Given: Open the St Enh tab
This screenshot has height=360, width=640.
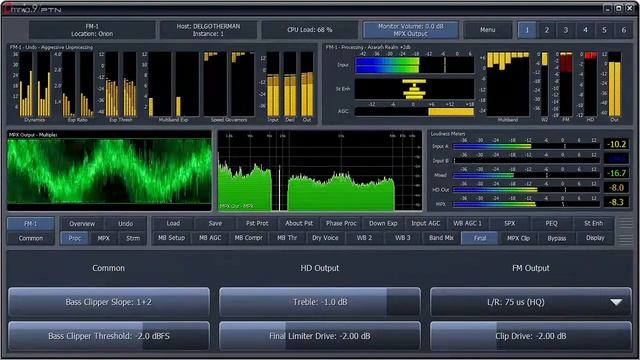Looking at the screenshot, I should (593, 223).
